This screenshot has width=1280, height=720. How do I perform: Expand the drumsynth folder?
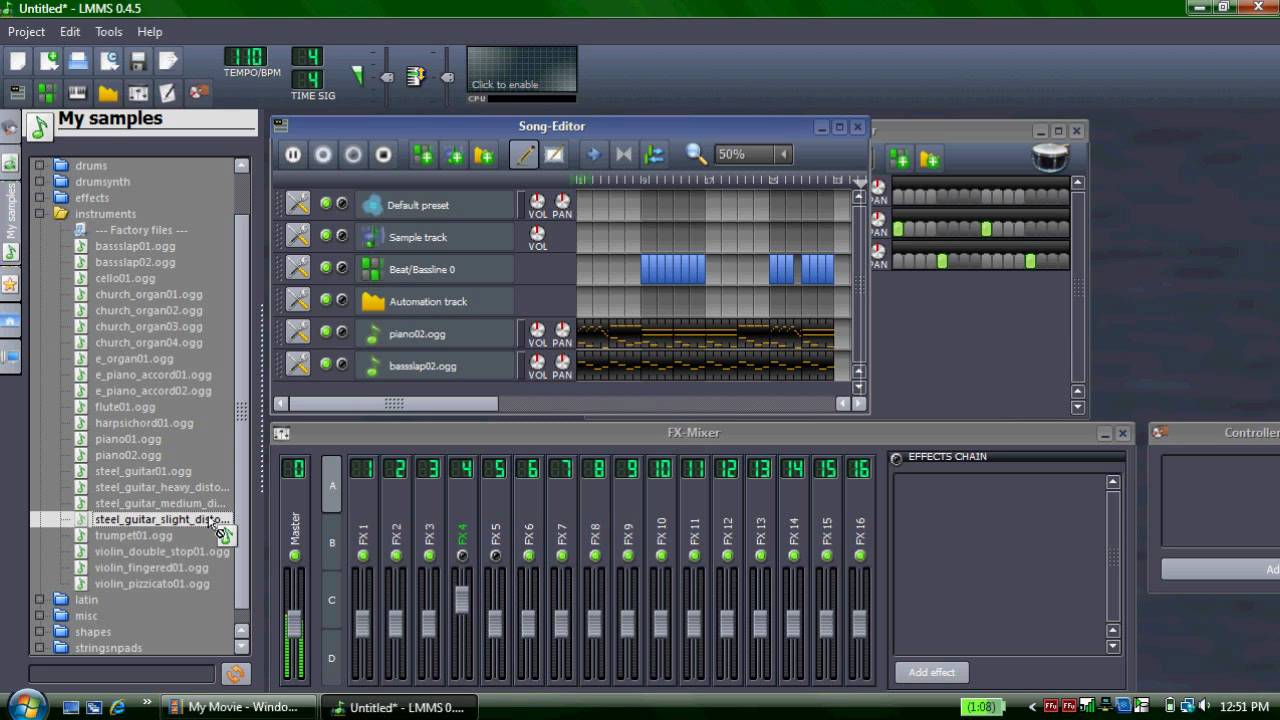click(x=40, y=182)
